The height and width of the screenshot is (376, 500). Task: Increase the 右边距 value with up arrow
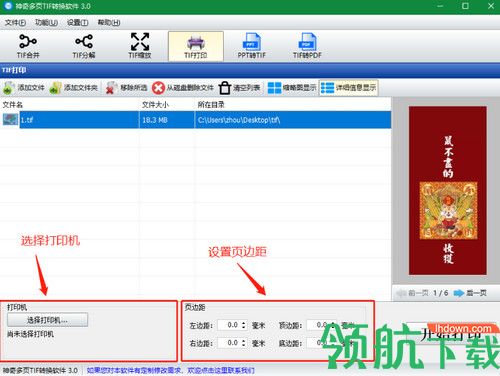[x=244, y=341]
